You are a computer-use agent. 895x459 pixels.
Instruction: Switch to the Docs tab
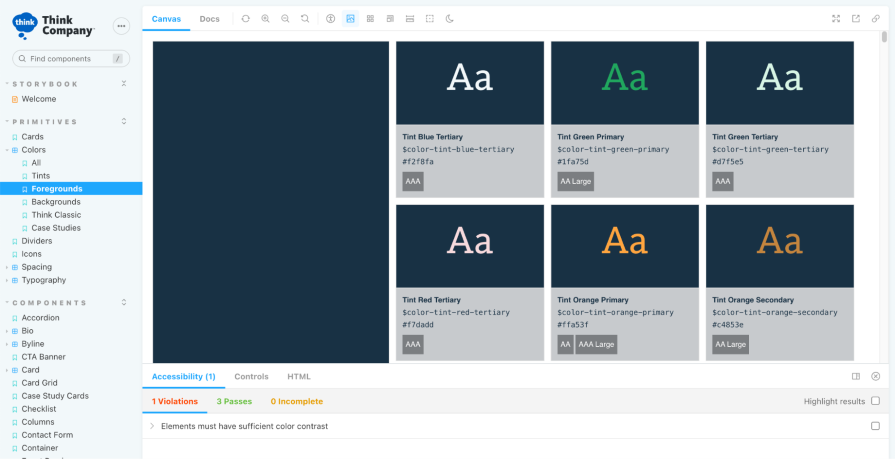pyautogui.click(x=209, y=18)
